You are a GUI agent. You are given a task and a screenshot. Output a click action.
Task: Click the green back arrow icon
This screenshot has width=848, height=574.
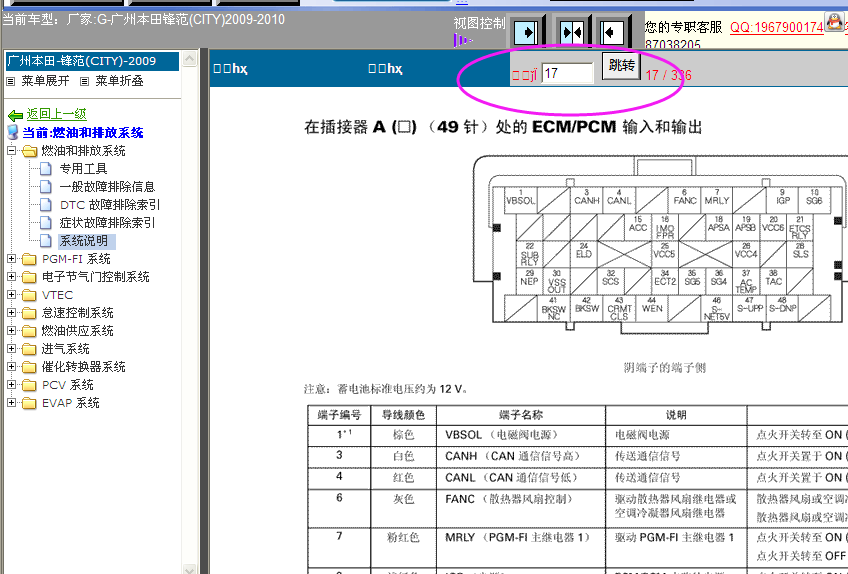tap(15, 115)
